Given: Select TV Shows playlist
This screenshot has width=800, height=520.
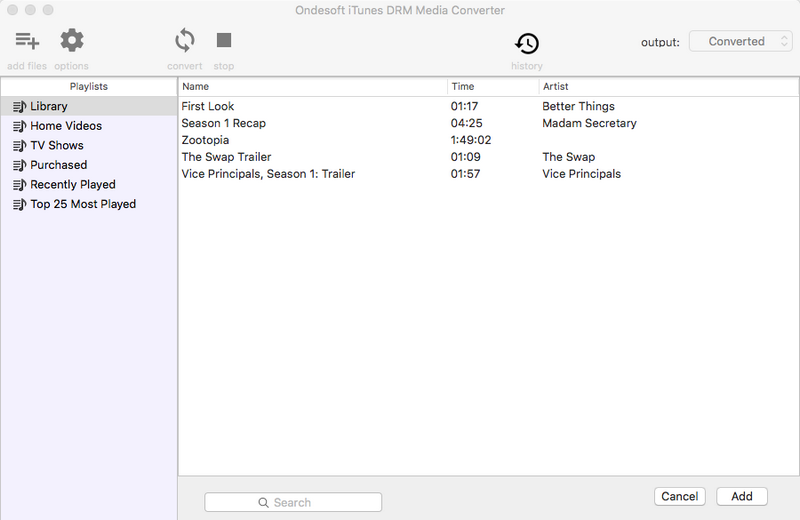Looking at the screenshot, I should (x=89, y=145).
